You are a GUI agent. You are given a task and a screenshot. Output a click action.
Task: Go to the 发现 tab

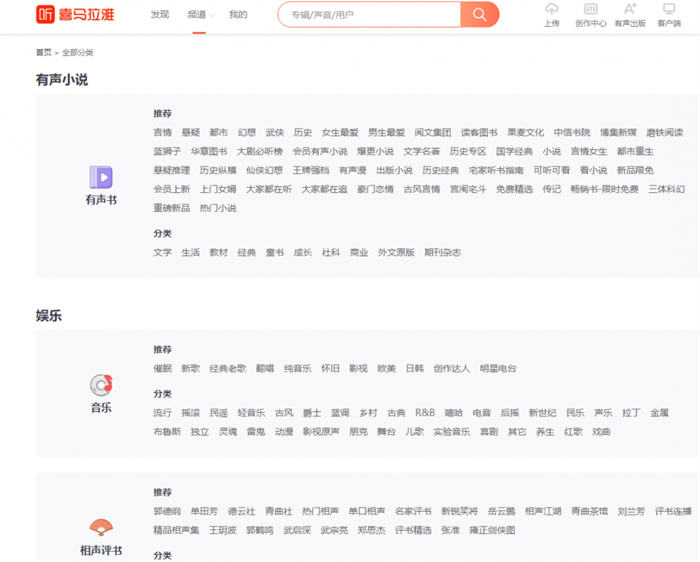(x=160, y=15)
